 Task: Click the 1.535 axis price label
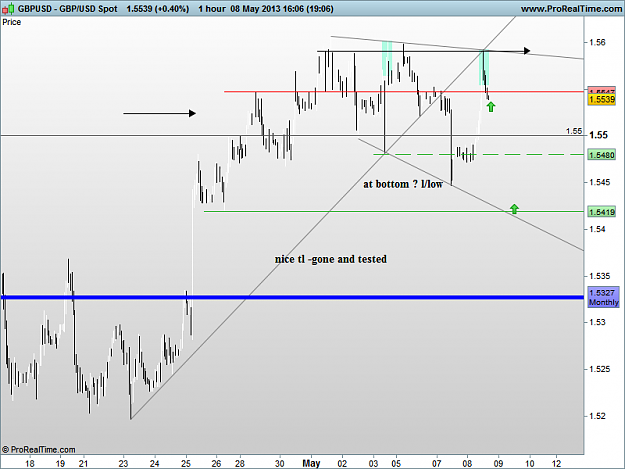pos(599,276)
